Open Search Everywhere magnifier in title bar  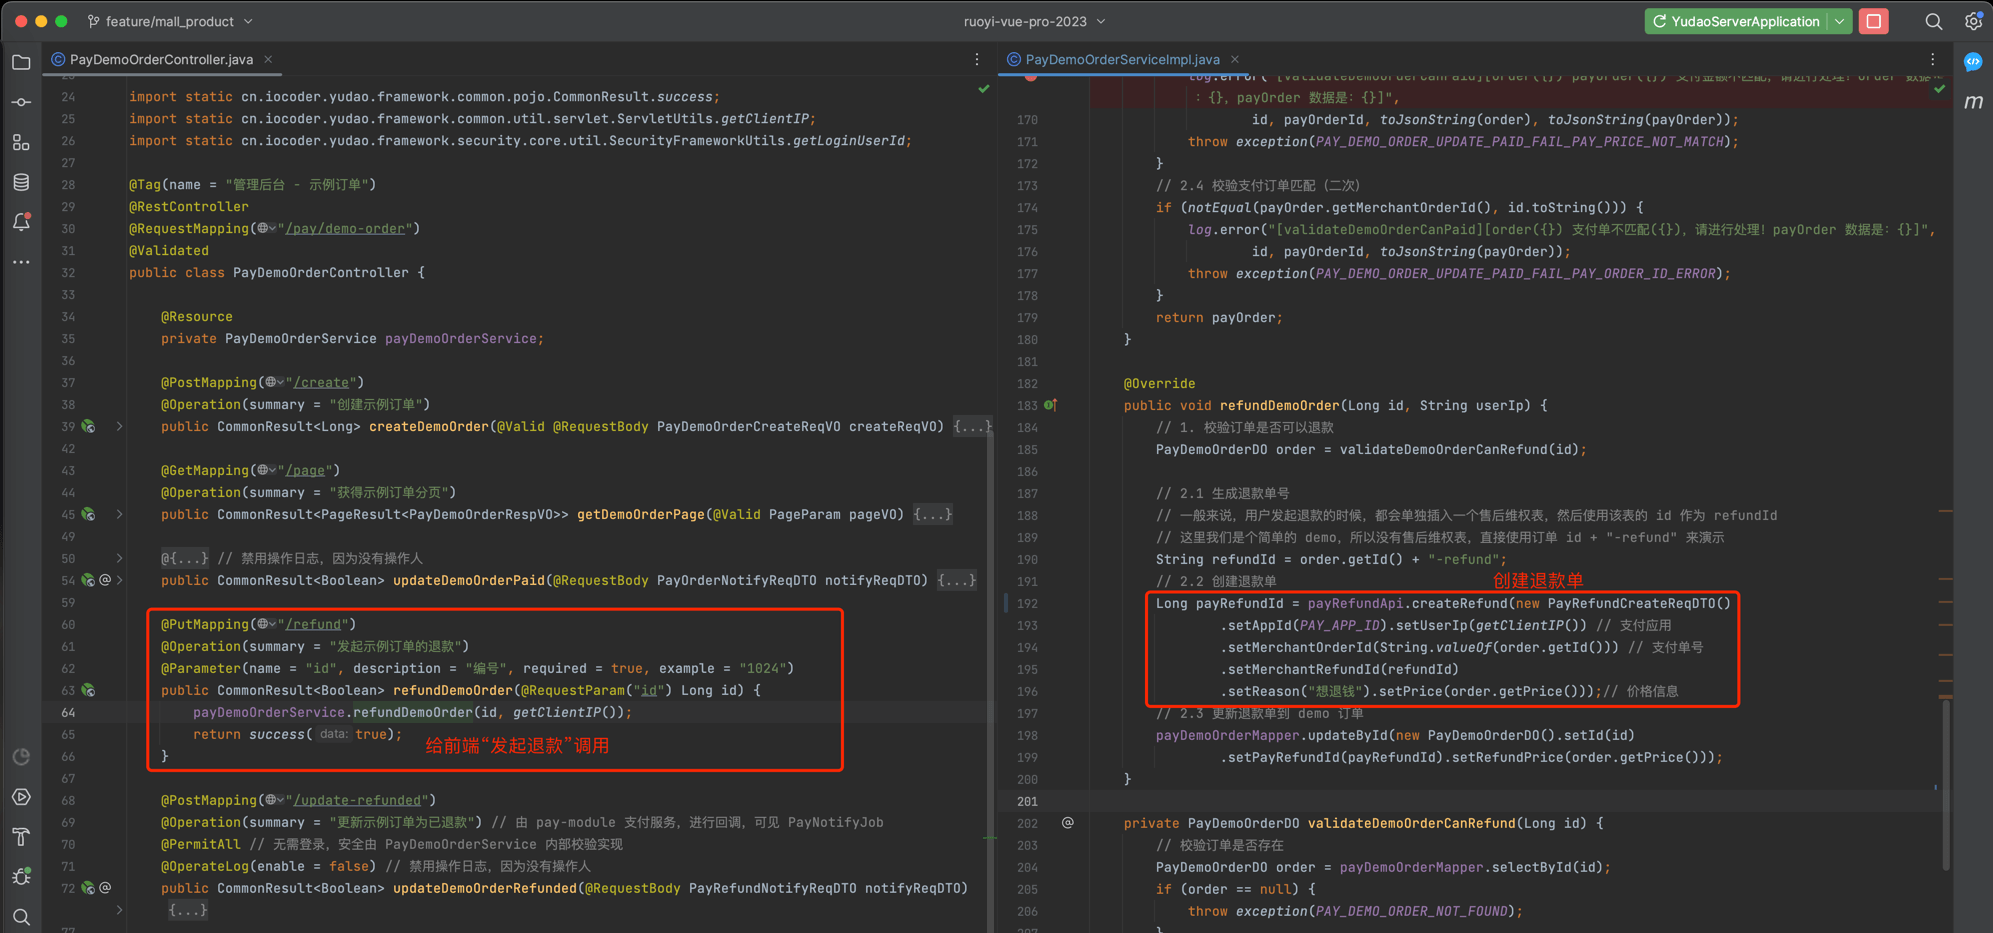[1934, 21]
